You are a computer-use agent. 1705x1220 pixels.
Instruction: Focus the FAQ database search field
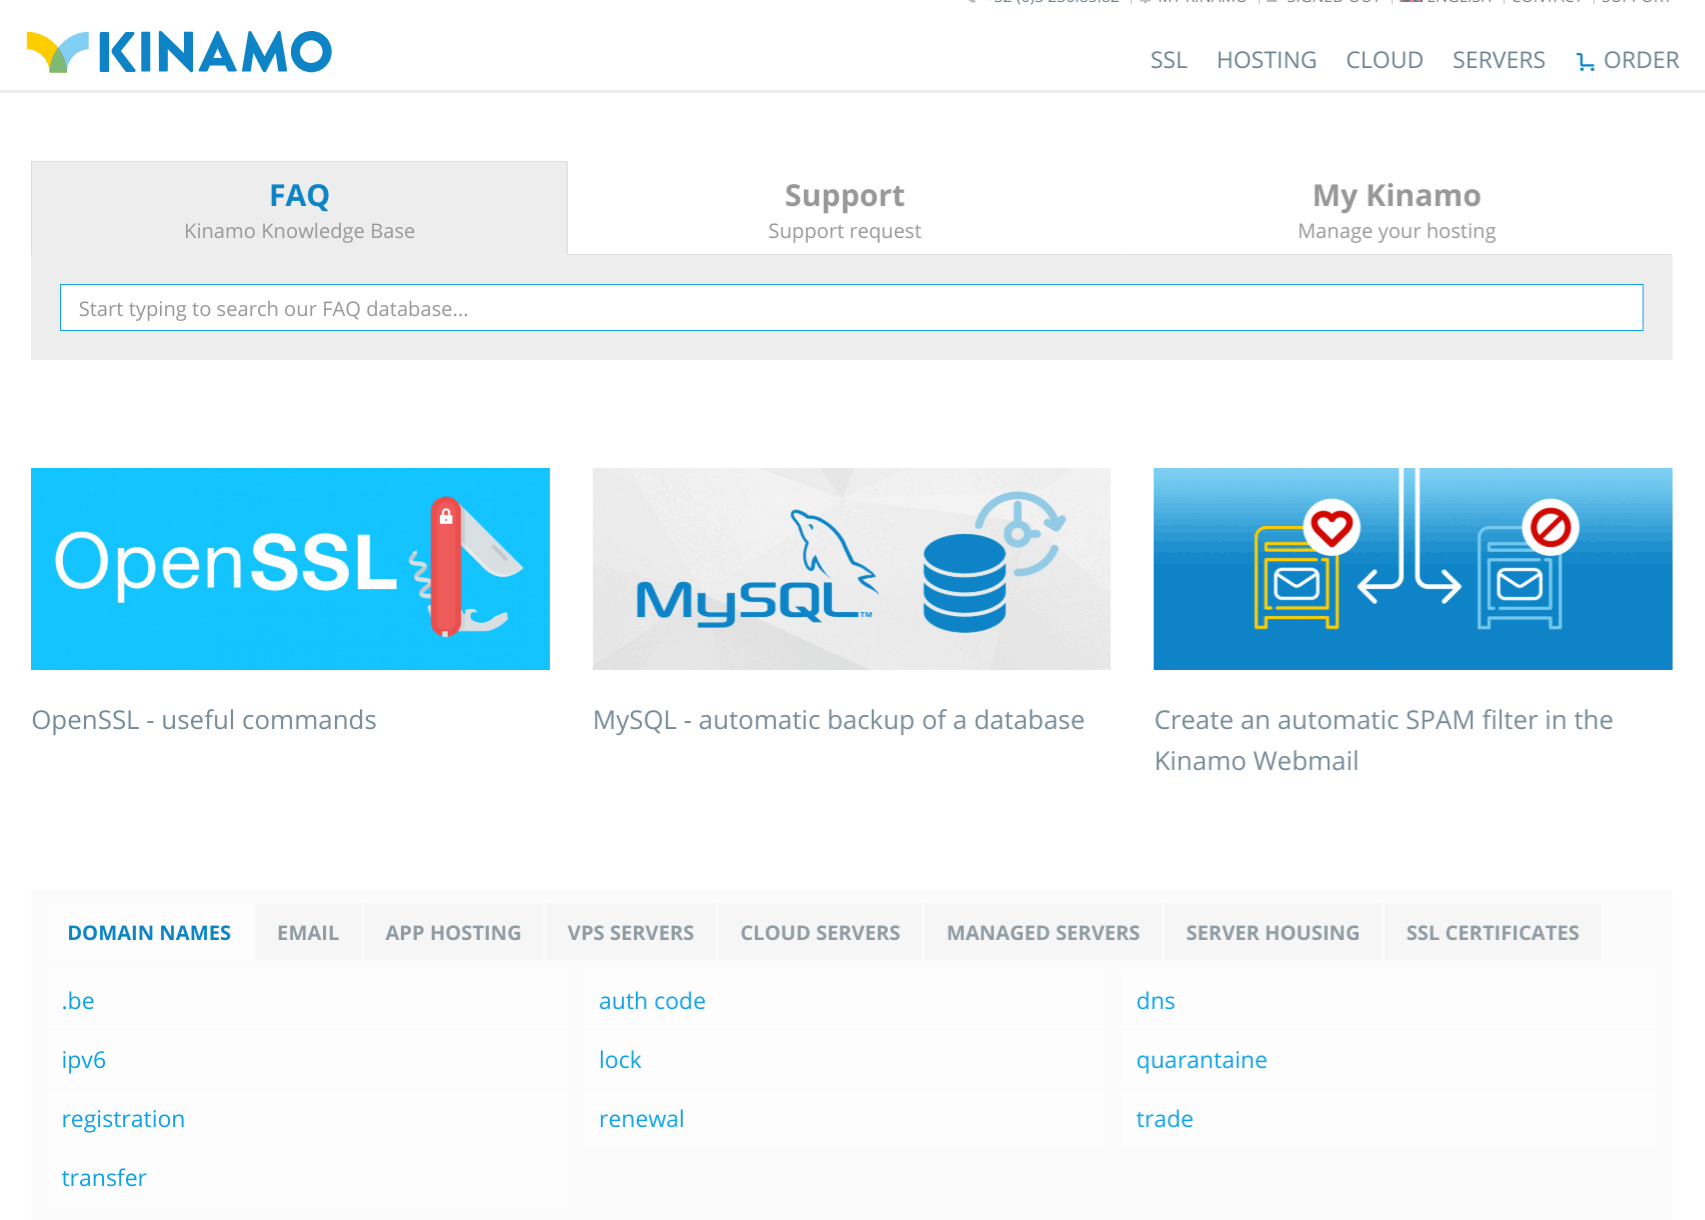851,308
